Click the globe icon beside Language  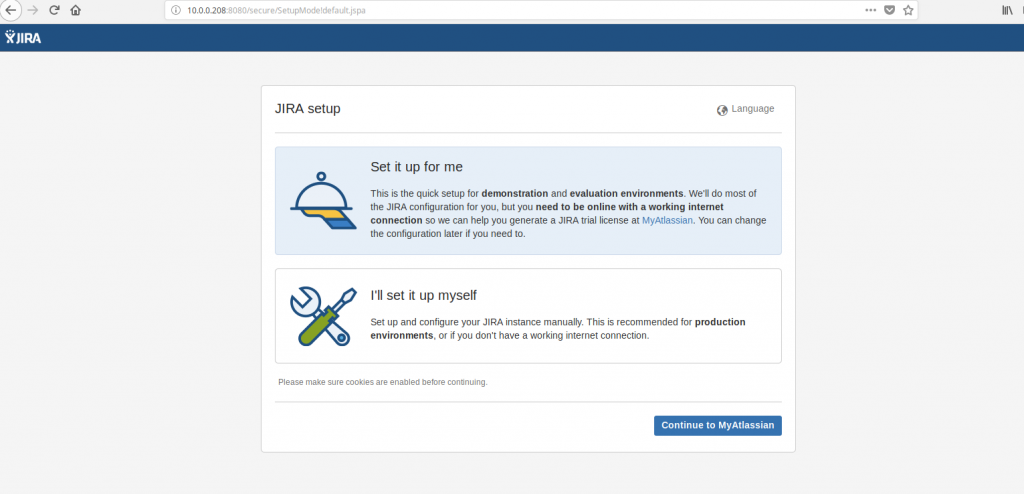pyautogui.click(x=722, y=110)
